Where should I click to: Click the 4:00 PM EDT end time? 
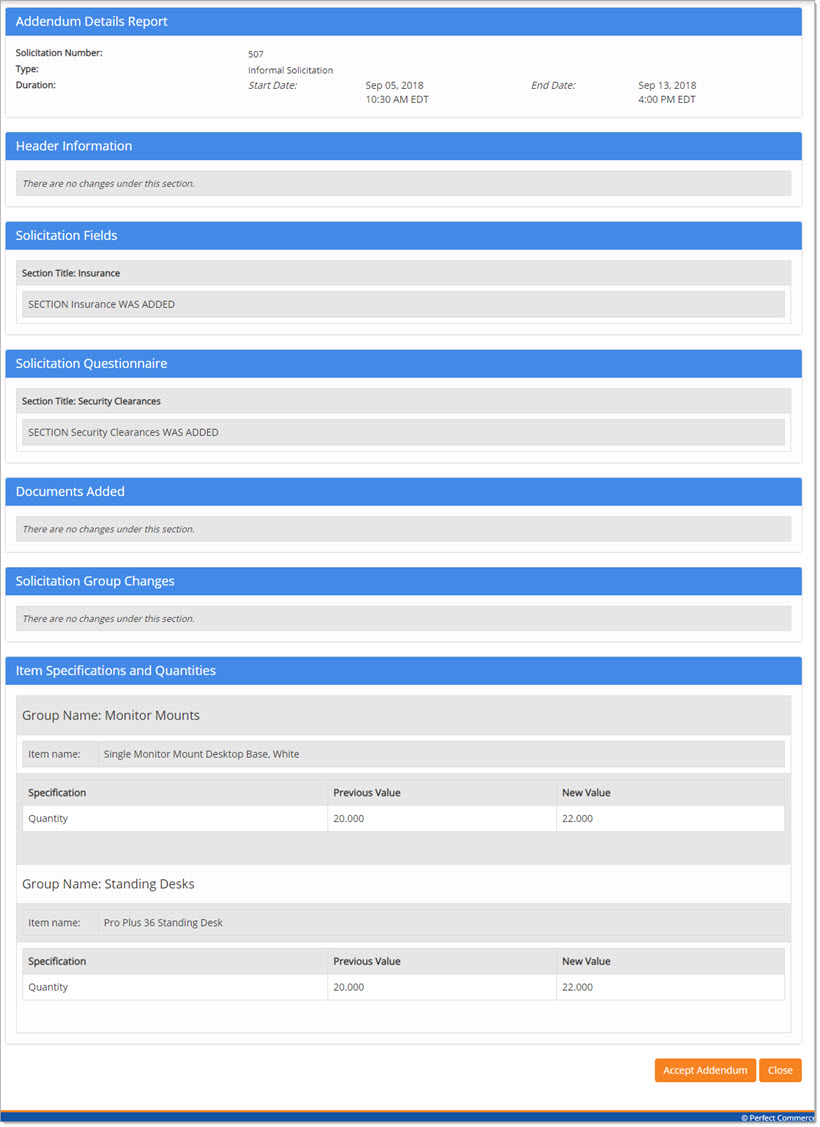(x=667, y=99)
